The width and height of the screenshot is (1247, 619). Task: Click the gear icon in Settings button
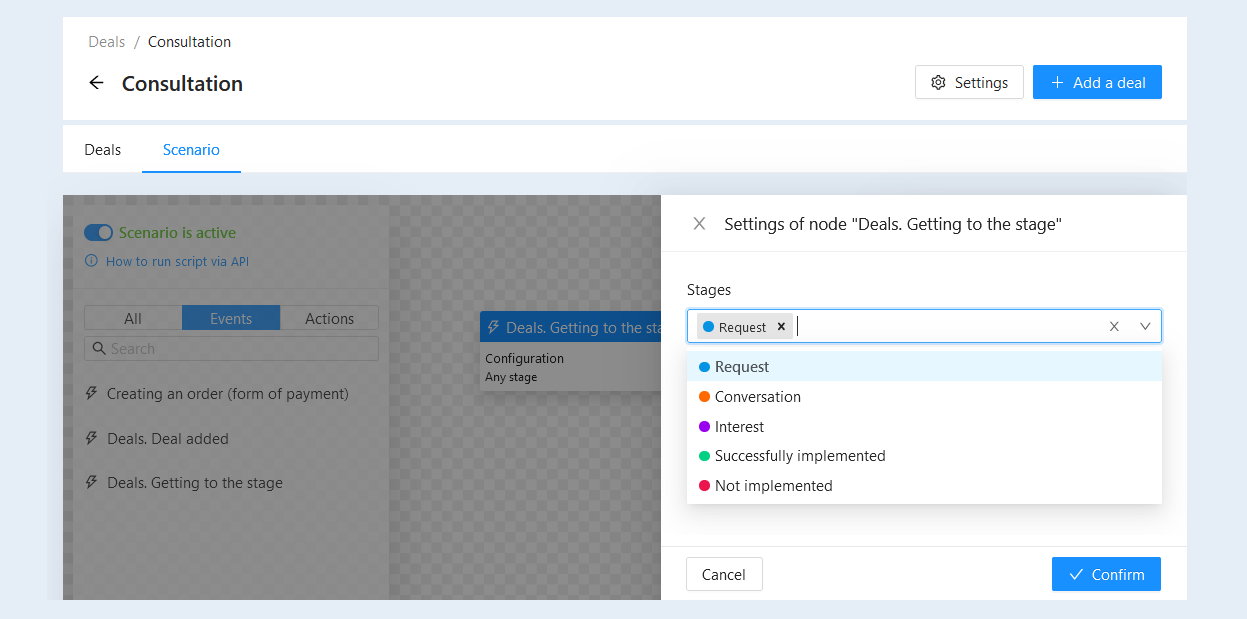[938, 83]
